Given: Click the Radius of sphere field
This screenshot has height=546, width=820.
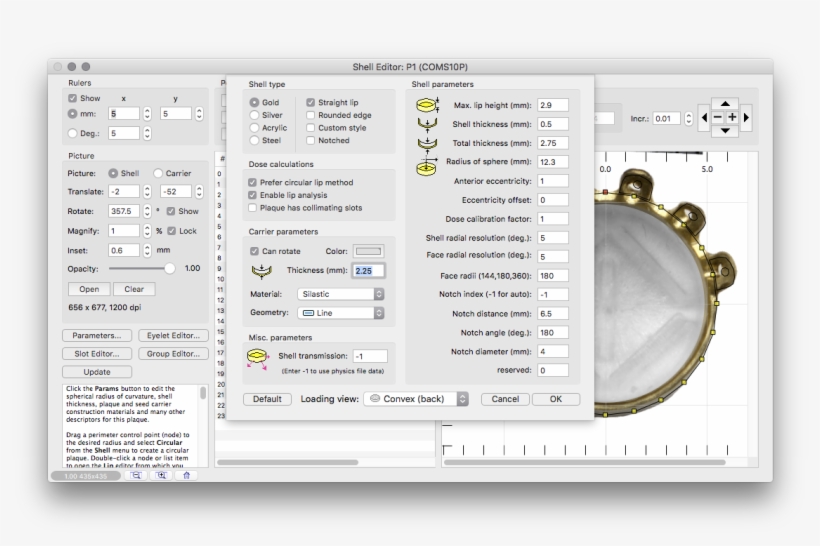Looking at the screenshot, I should coord(553,162).
